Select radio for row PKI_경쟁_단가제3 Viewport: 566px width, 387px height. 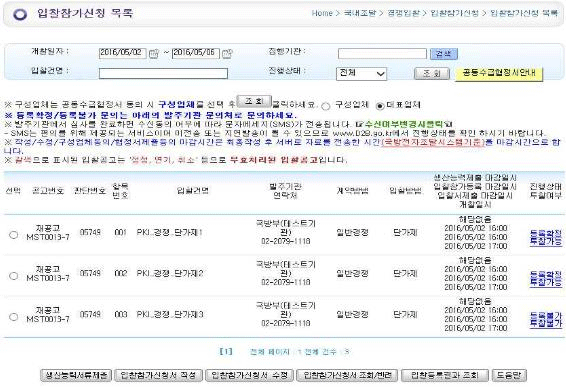point(13,317)
